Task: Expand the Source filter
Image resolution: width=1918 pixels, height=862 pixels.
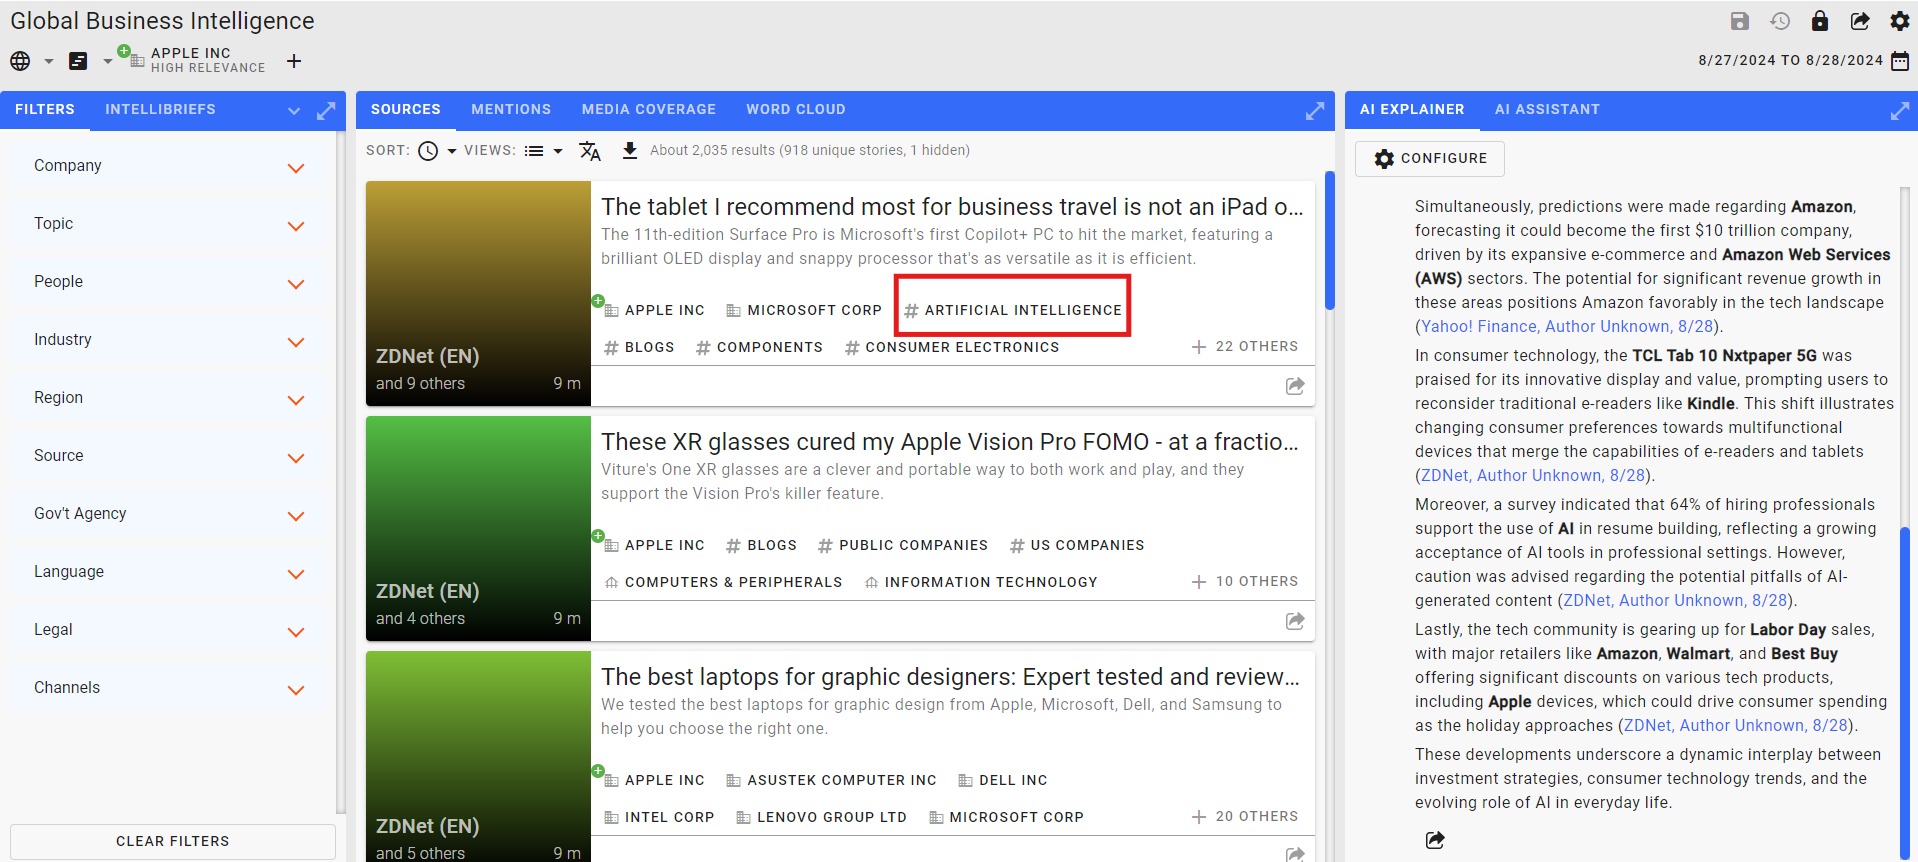Action: coord(296,458)
